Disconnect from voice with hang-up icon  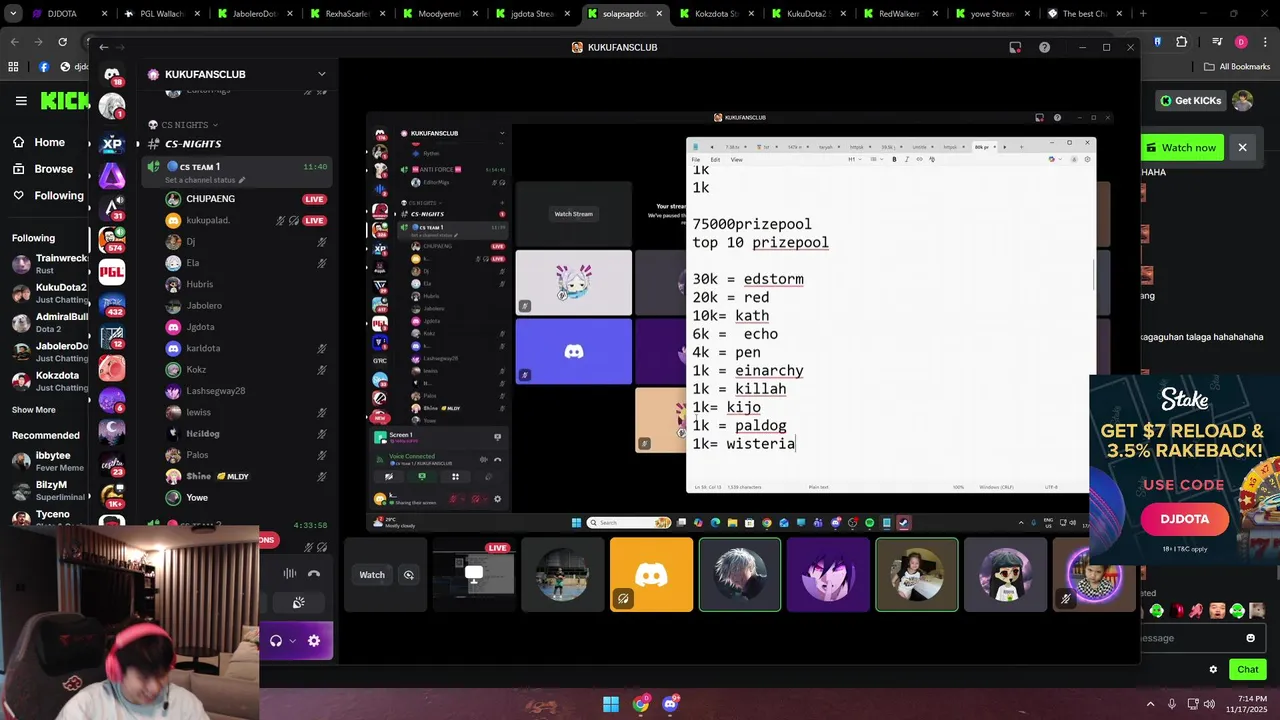click(314, 574)
